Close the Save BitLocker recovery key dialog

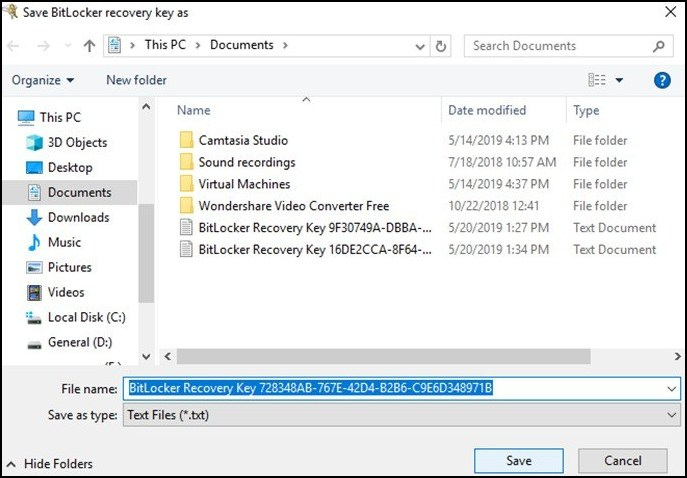click(x=670, y=12)
